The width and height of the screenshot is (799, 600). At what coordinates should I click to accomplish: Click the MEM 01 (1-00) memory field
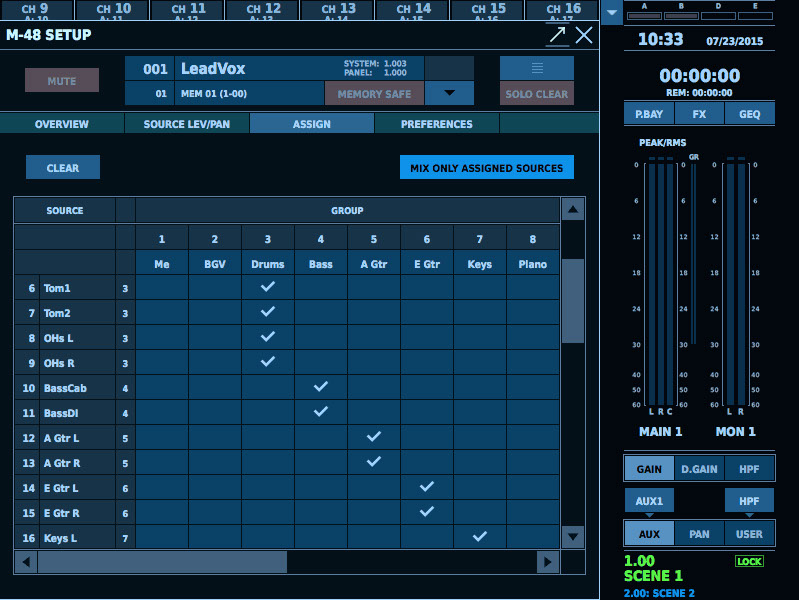(x=249, y=94)
